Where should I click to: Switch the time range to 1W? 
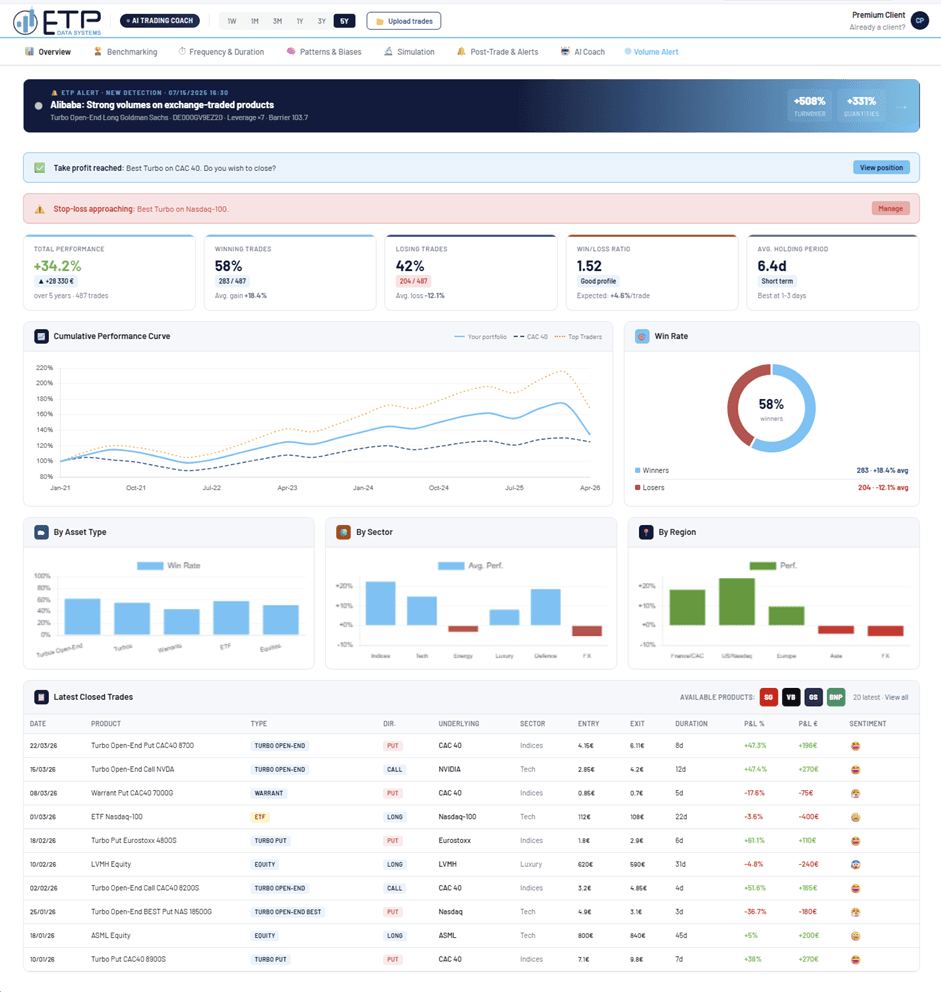232,21
